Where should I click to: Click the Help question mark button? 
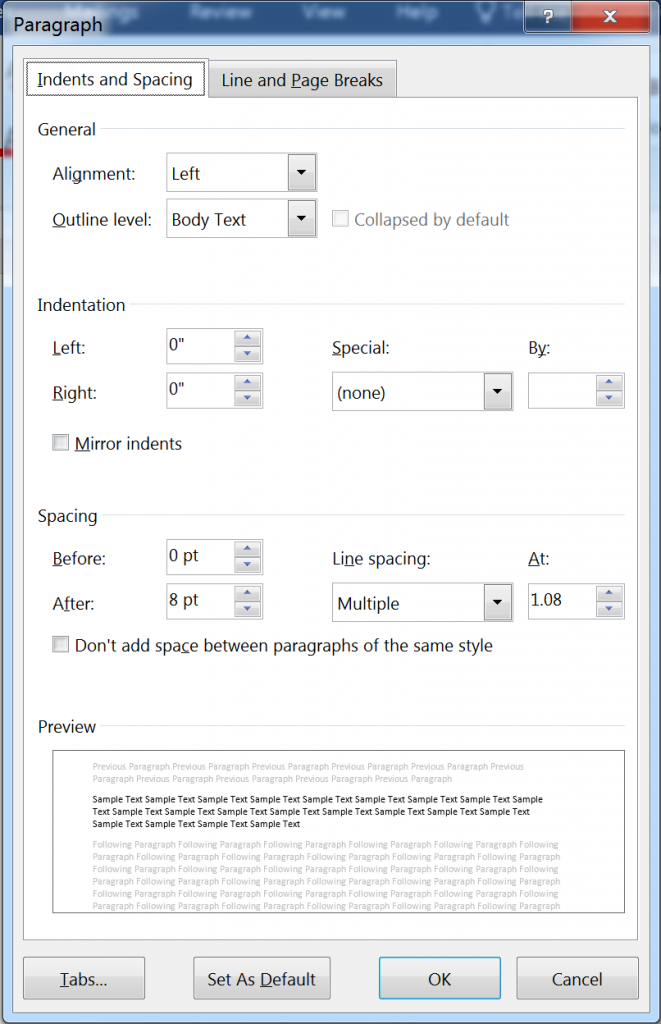pyautogui.click(x=548, y=16)
